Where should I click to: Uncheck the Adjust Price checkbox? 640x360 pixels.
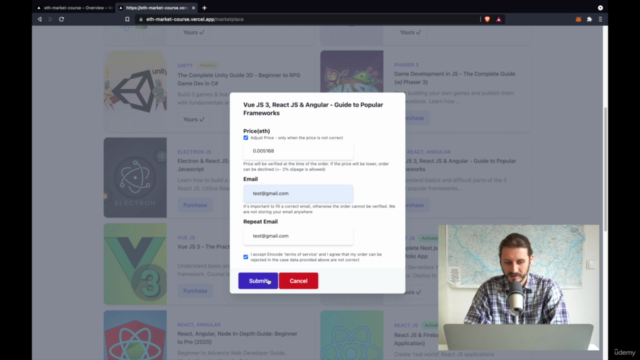[x=246, y=138]
